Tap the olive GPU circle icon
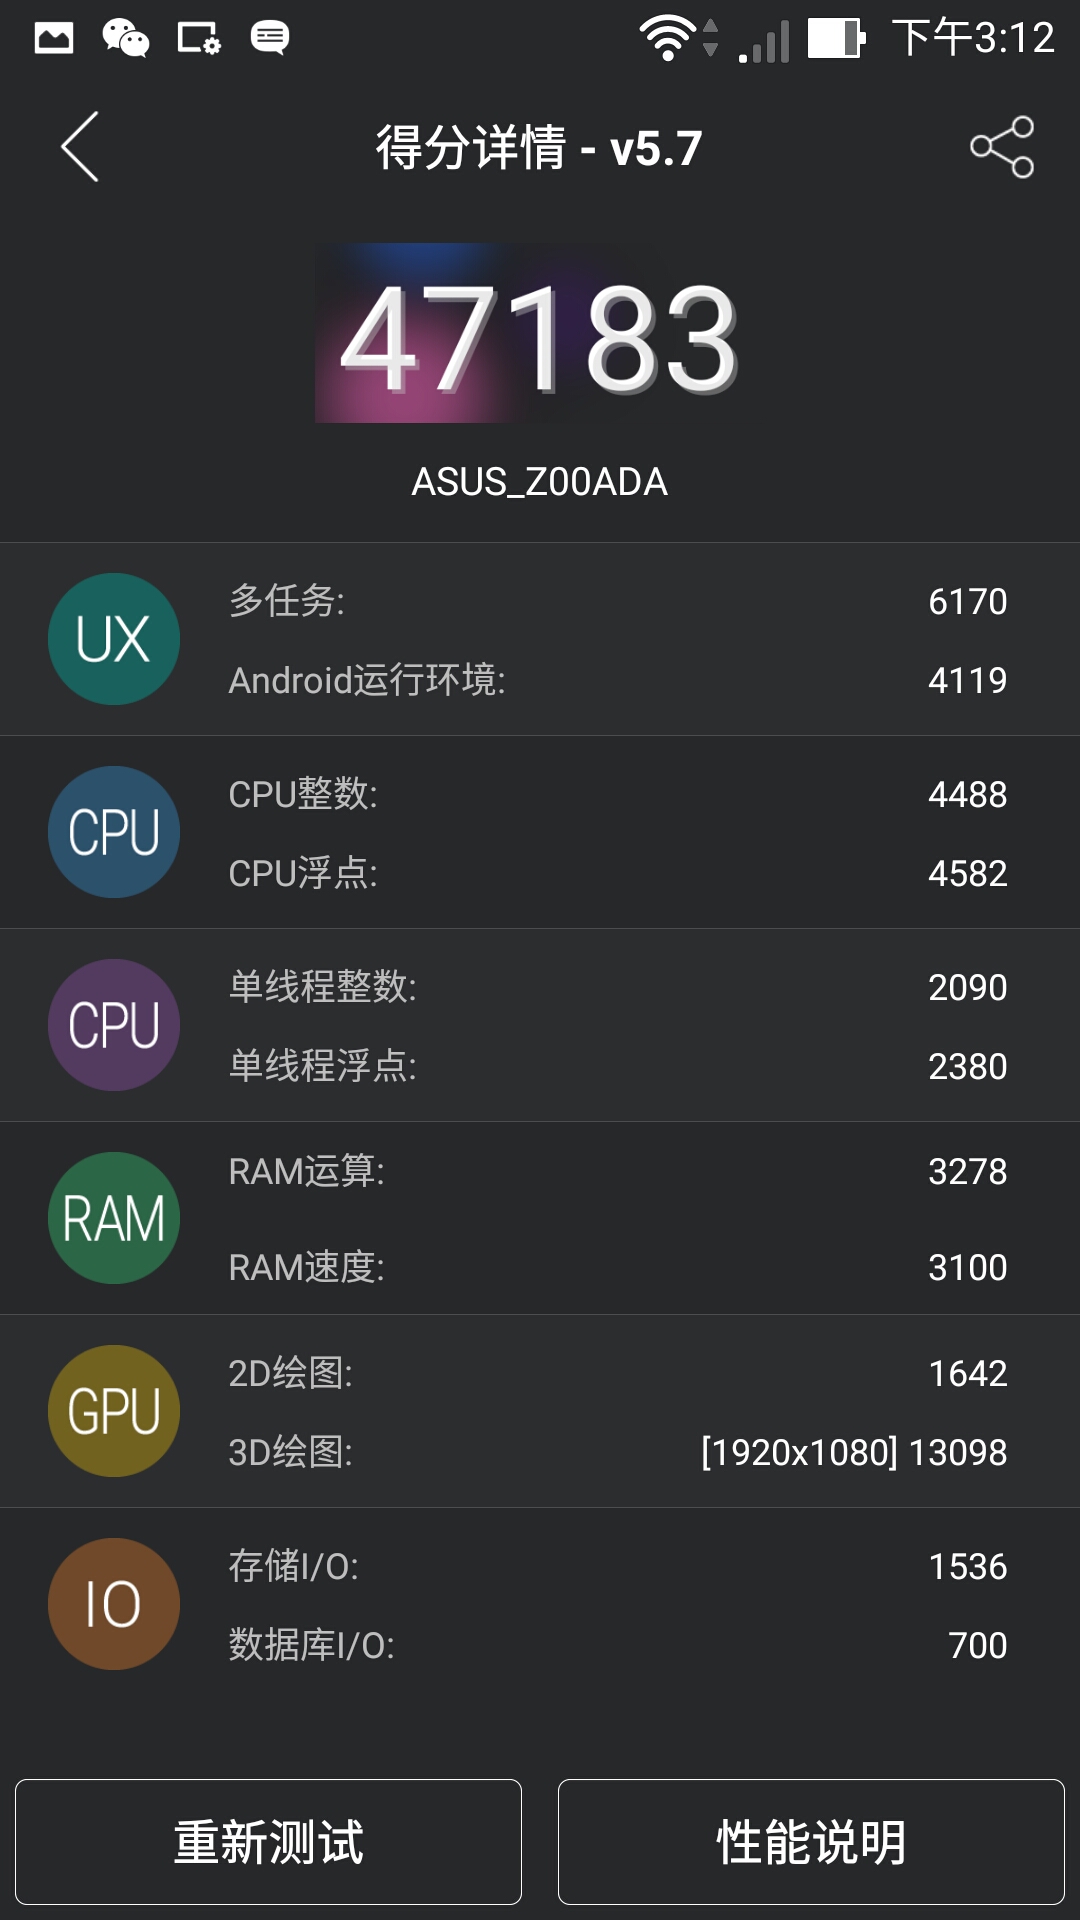The width and height of the screenshot is (1080, 1920). point(114,1411)
